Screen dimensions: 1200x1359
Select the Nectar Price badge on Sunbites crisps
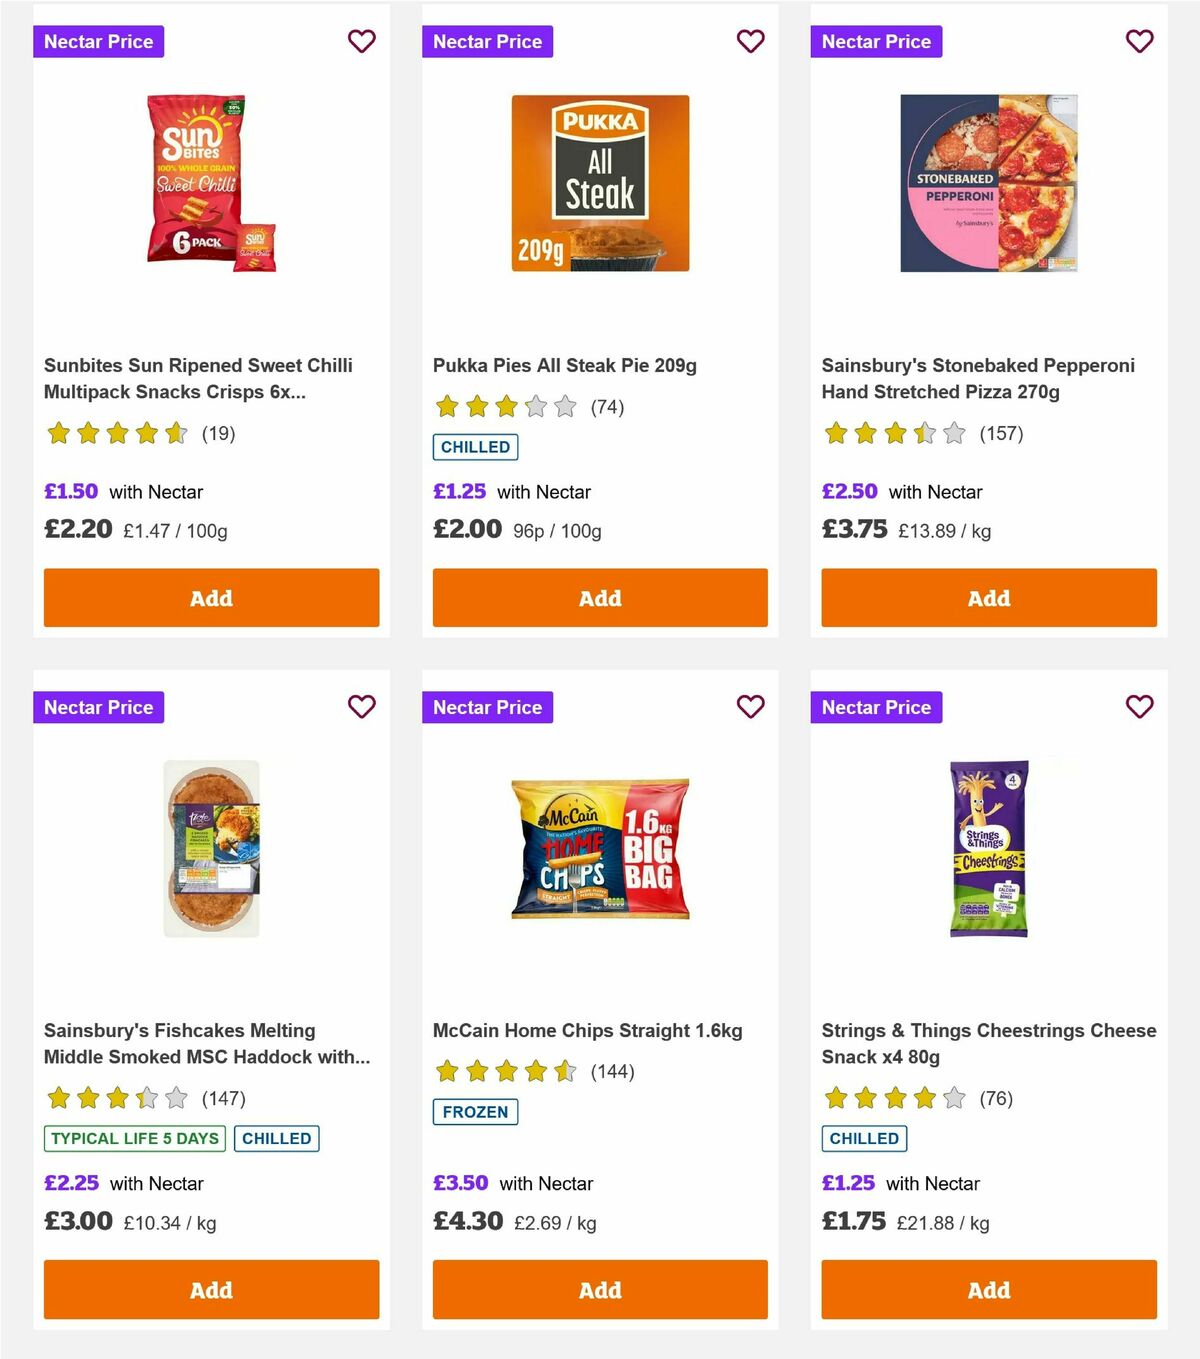pyautogui.click(x=98, y=41)
